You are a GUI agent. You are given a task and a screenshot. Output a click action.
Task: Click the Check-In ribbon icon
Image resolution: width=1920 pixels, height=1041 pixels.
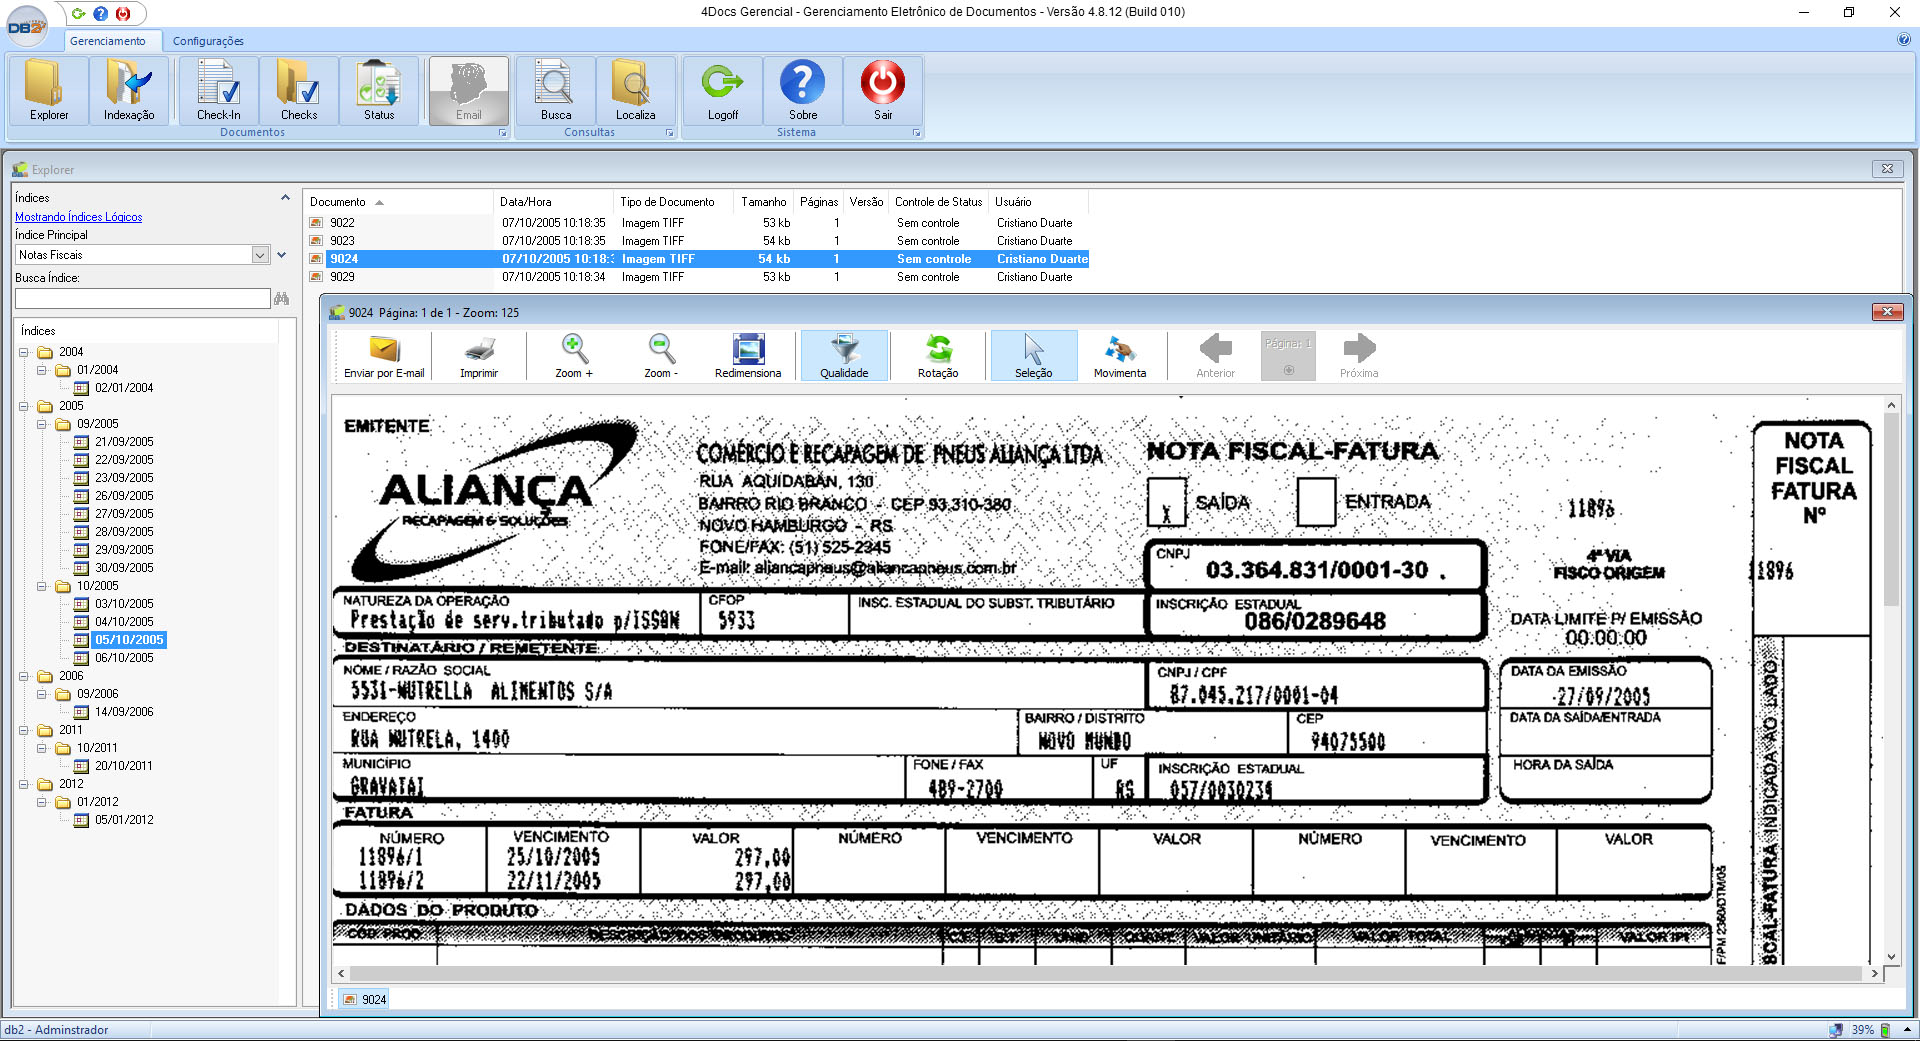218,90
